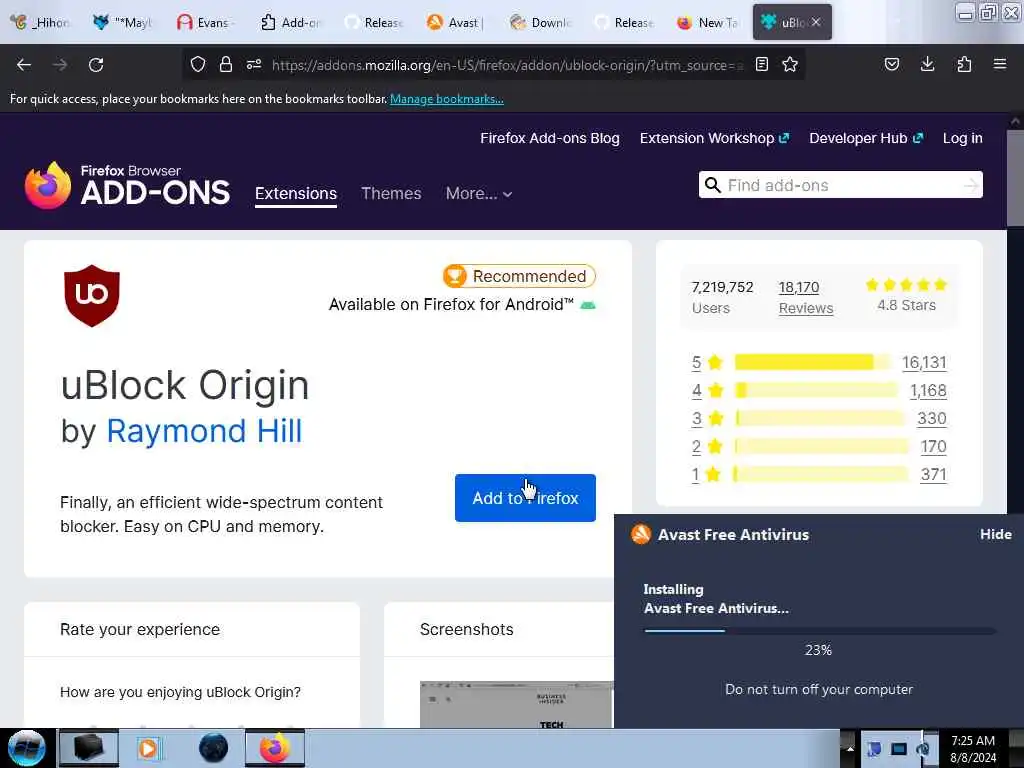Open the 330 three-star reviews count

932,418
